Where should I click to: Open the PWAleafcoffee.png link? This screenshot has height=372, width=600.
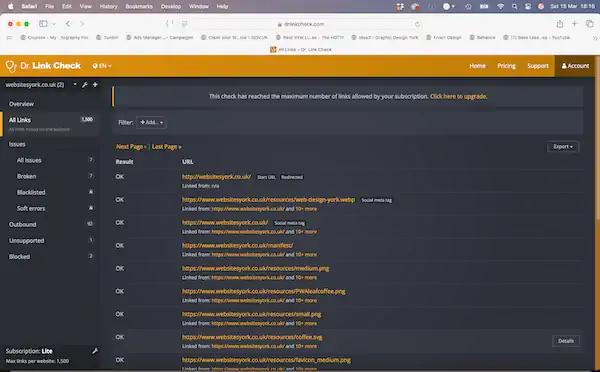(263, 291)
